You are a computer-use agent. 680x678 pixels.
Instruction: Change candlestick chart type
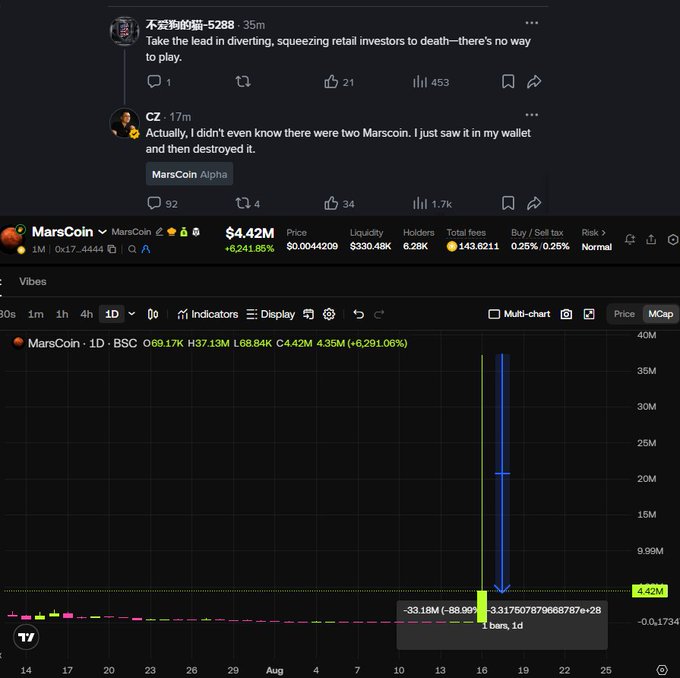coord(153,314)
